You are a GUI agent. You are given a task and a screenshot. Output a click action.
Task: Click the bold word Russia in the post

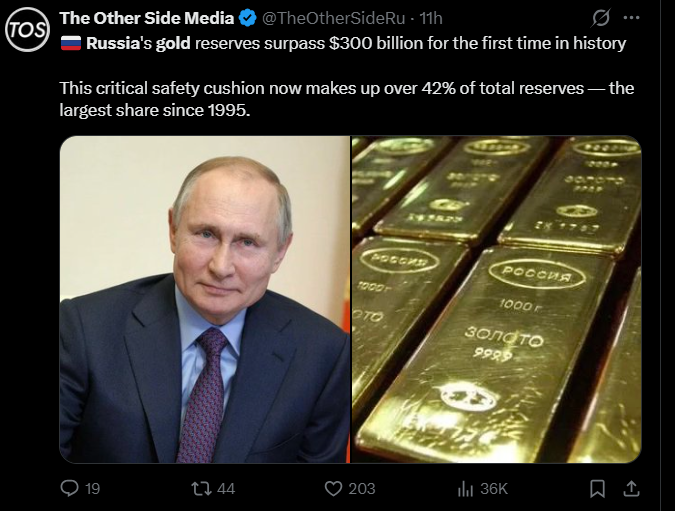point(114,43)
